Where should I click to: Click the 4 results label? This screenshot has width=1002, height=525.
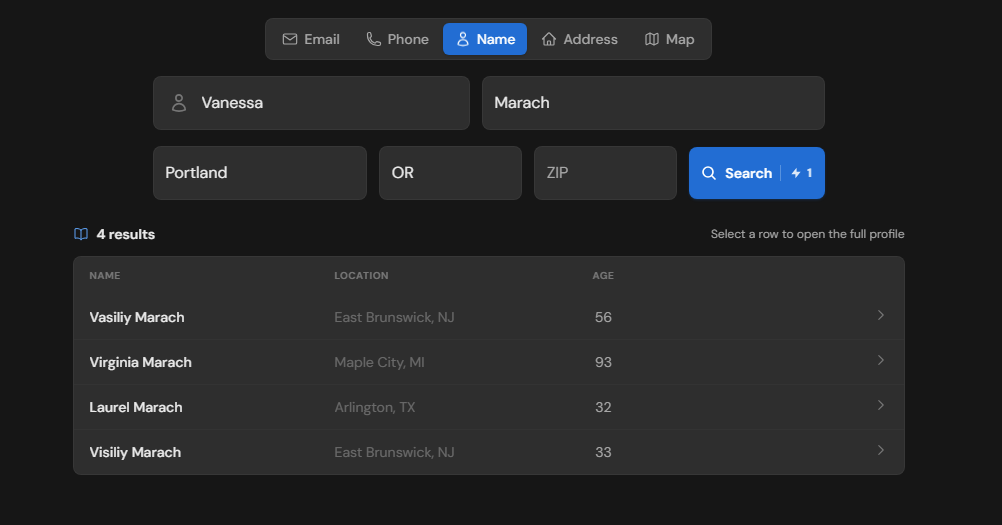[126, 234]
